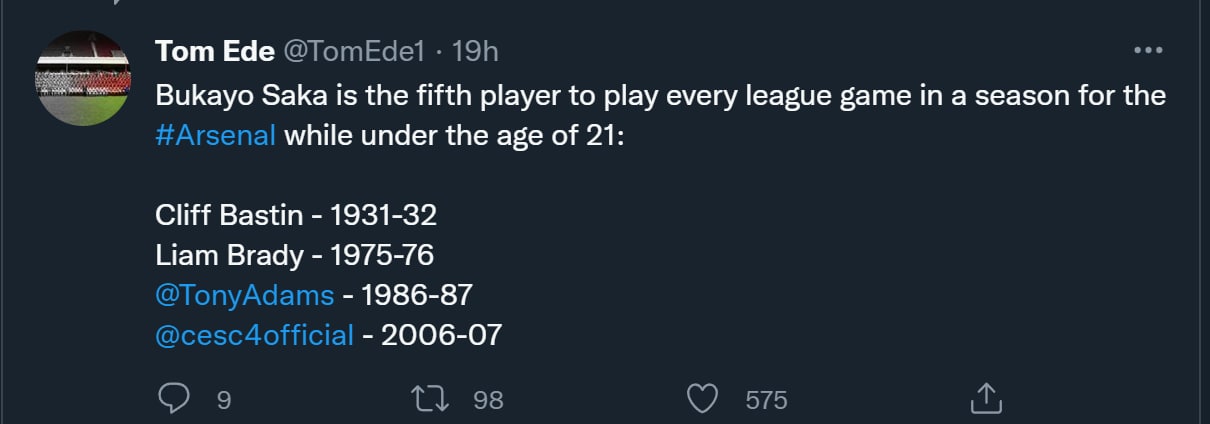Open the share icon menu
Image resolution: width=1210 pixels, height=424 pixels.
point(986,398)
